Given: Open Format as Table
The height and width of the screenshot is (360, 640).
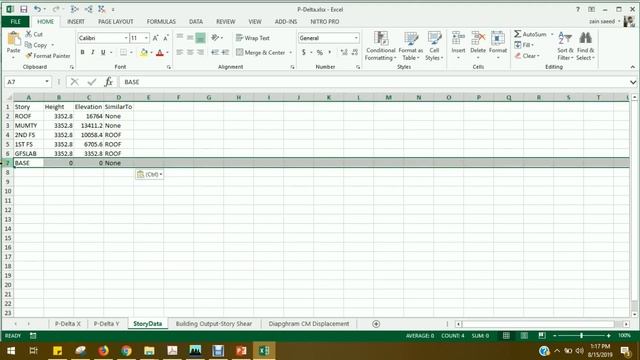Looking at the screenshot, I should point(411,46).
